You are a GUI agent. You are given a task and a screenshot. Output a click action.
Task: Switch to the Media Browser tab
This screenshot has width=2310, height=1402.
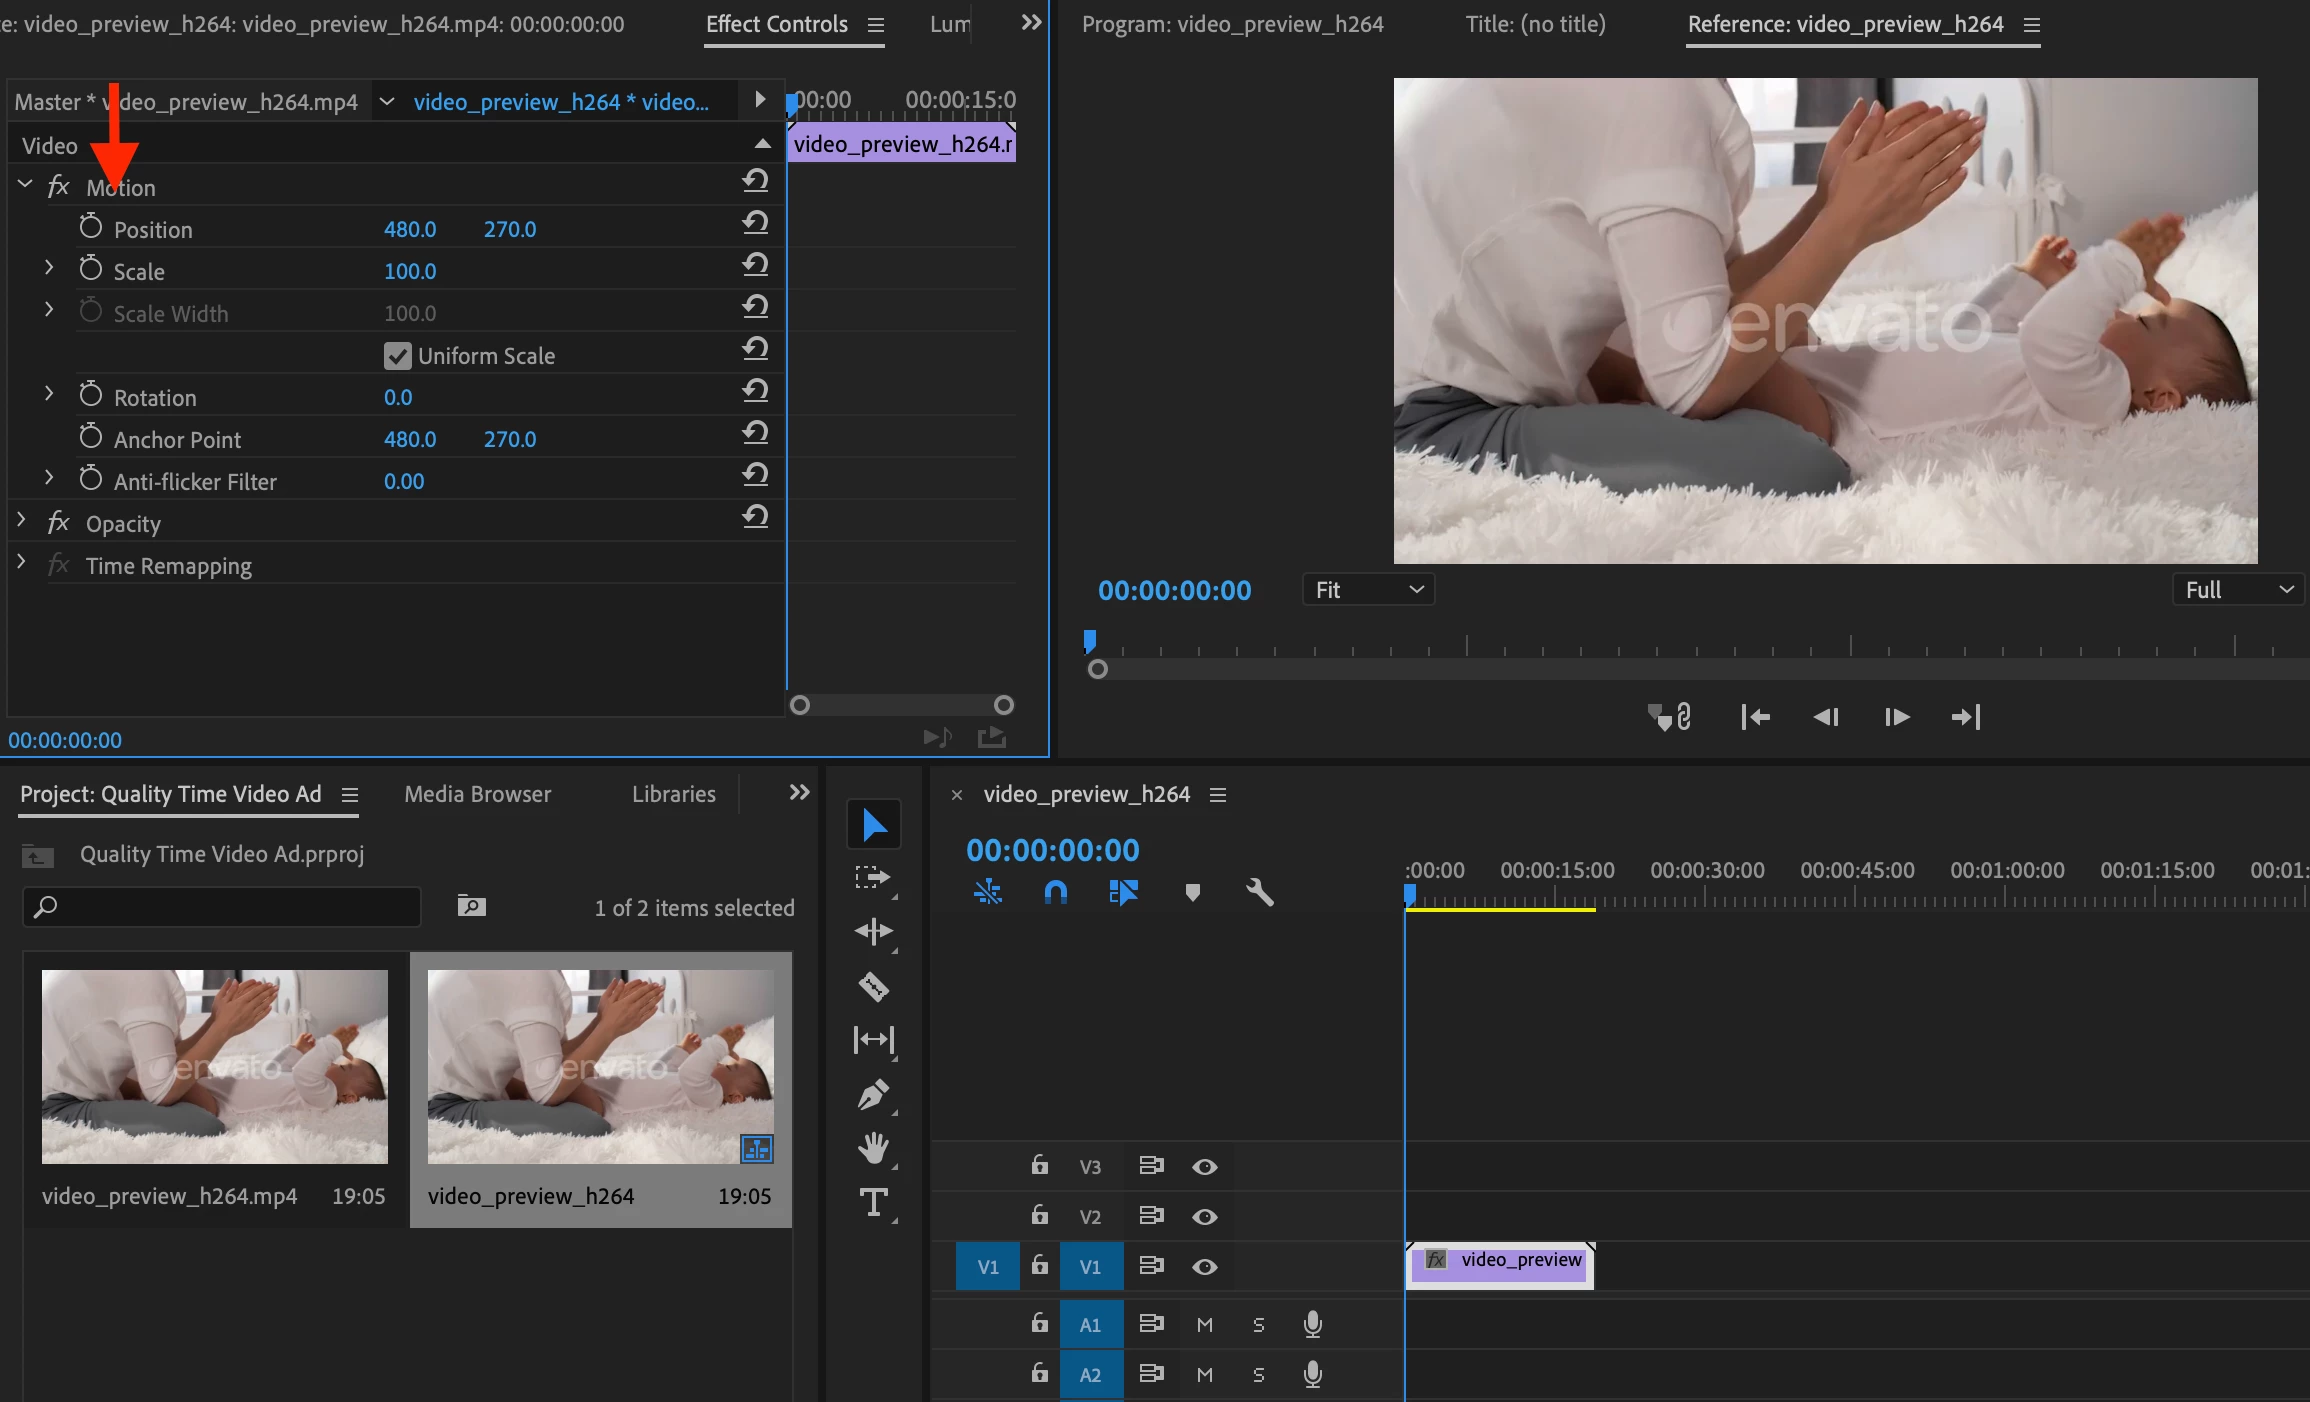tap(477, 794)
